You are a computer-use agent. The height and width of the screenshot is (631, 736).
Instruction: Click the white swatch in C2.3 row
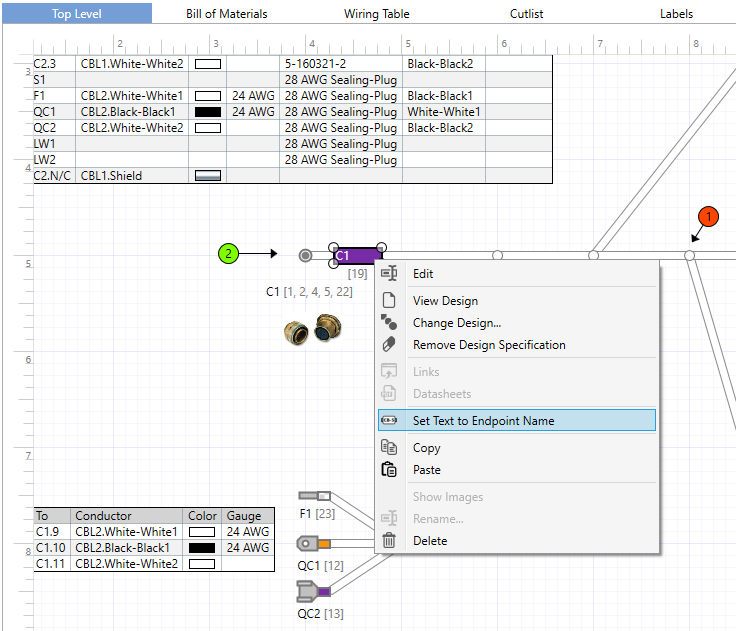208,64
